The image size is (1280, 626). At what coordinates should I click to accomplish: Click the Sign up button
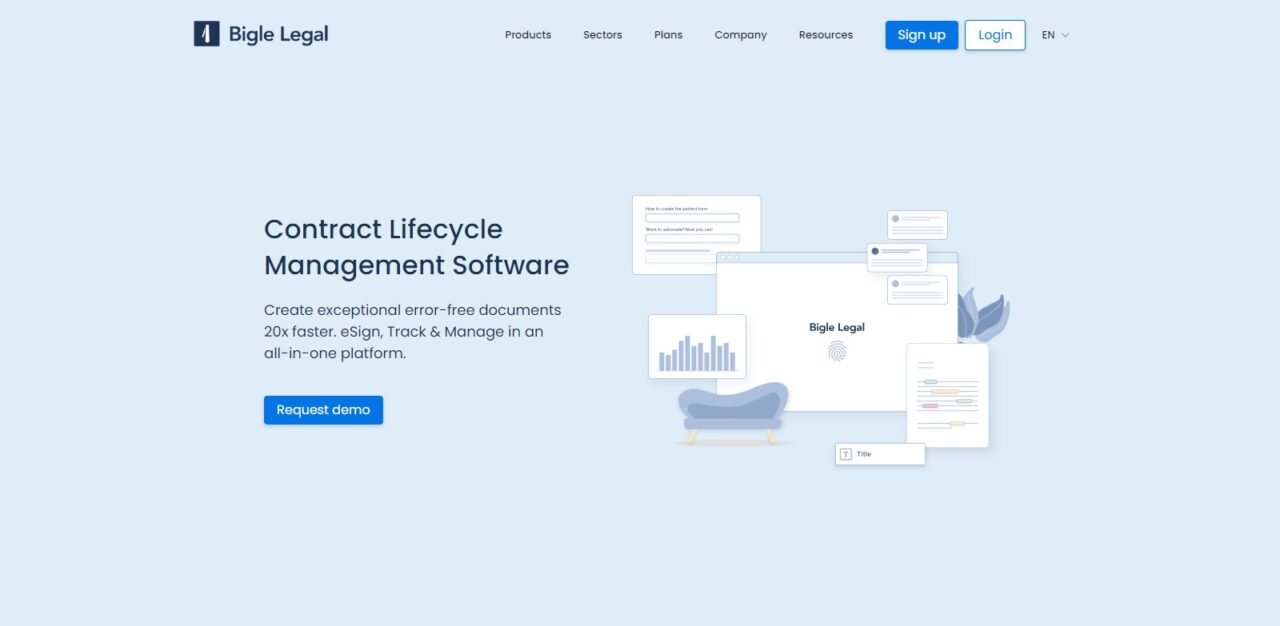click(x=922, y=35)
